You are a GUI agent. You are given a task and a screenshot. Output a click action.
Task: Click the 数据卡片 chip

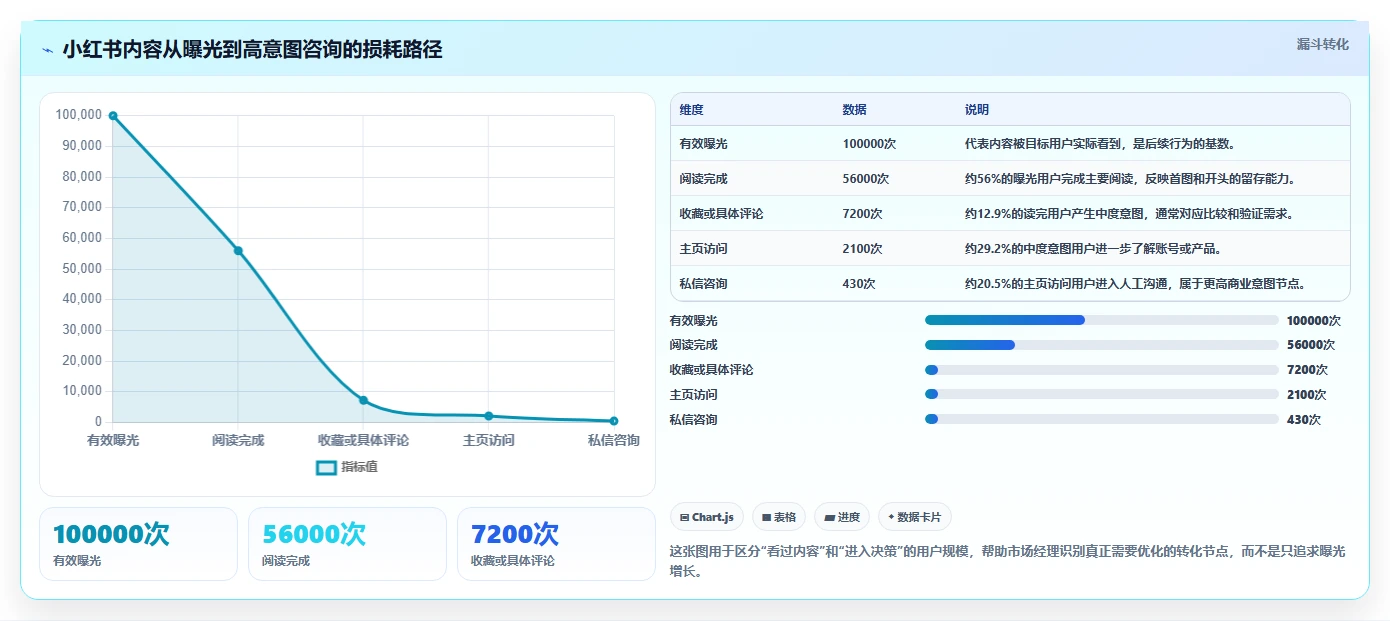(x=915, y=517)
